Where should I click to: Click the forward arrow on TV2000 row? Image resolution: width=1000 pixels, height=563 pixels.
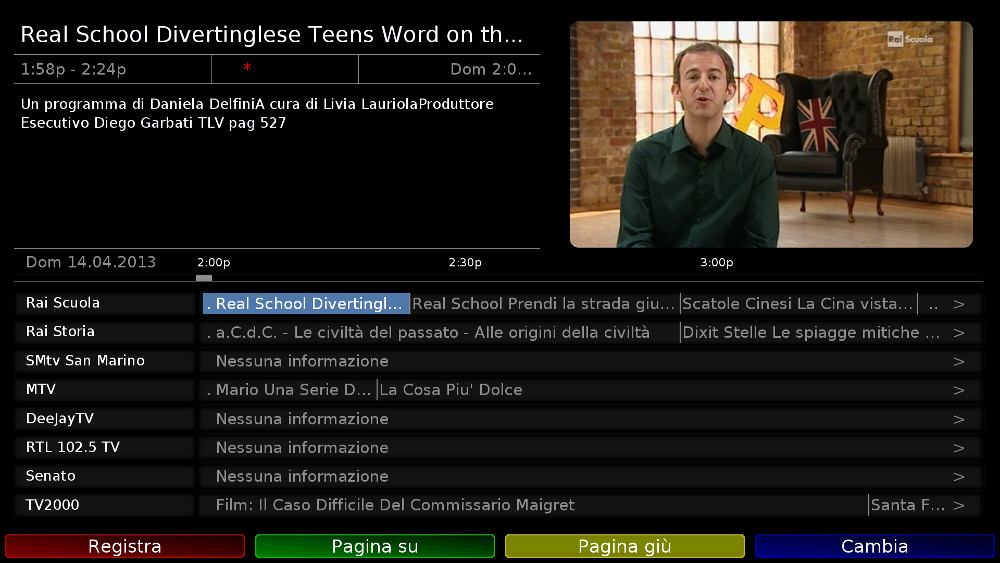tap(959, 506)
